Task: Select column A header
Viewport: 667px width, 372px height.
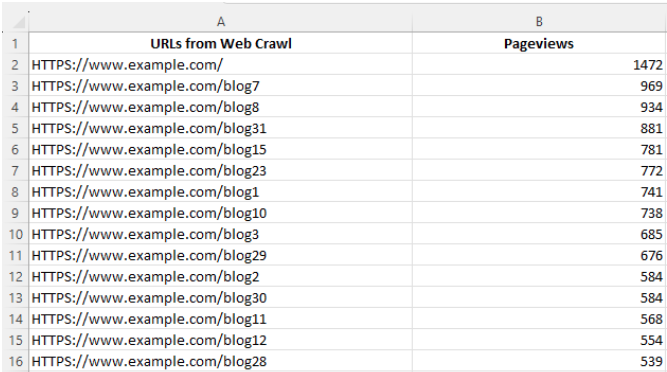Action: (220, 22)
